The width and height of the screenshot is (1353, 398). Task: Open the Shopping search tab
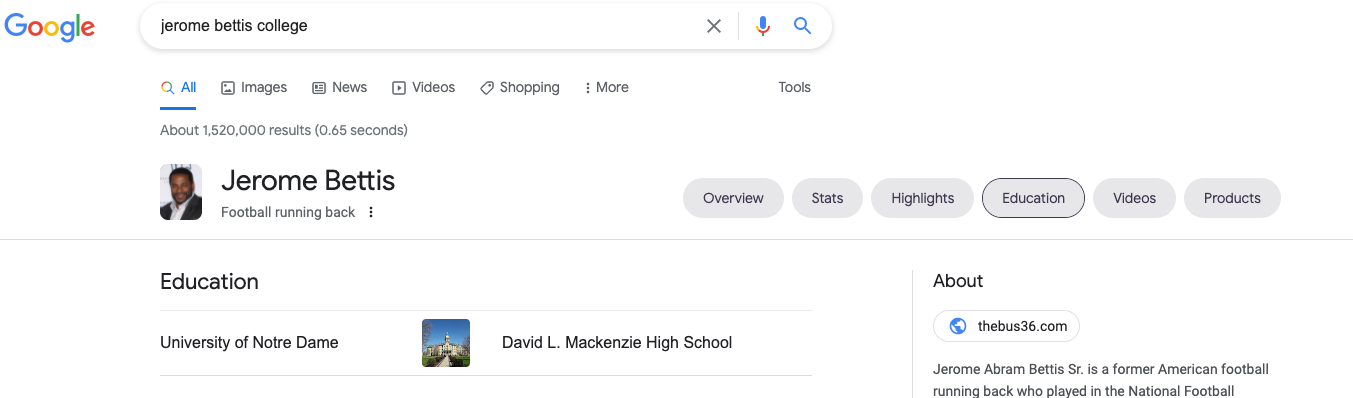[x=519, y=87]
